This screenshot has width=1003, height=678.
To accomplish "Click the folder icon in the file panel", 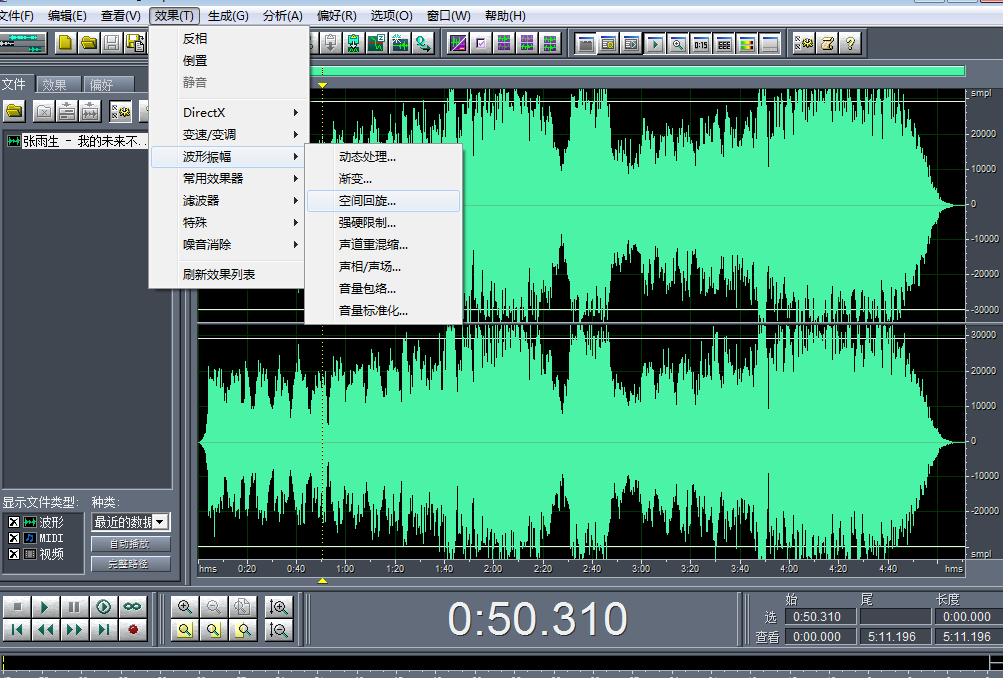I will (14, 111).
